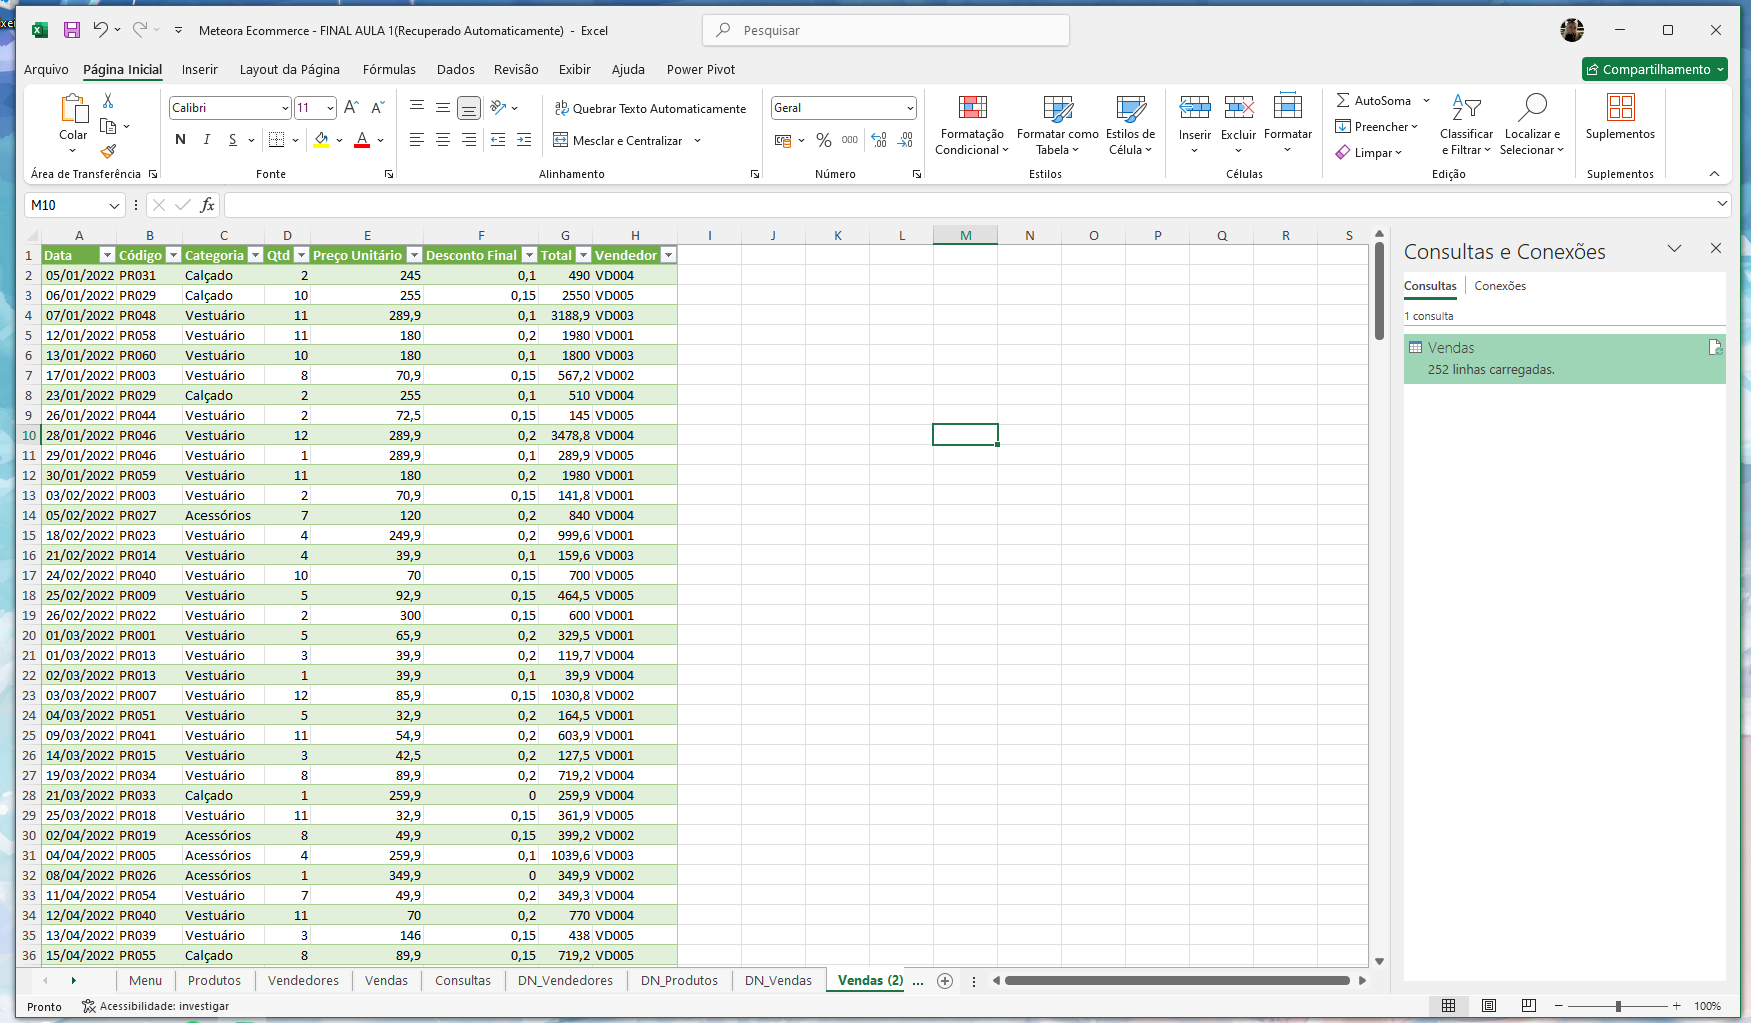Click the zoom slider in status bar
1751x1023 pixels.
point(1618,1006)
